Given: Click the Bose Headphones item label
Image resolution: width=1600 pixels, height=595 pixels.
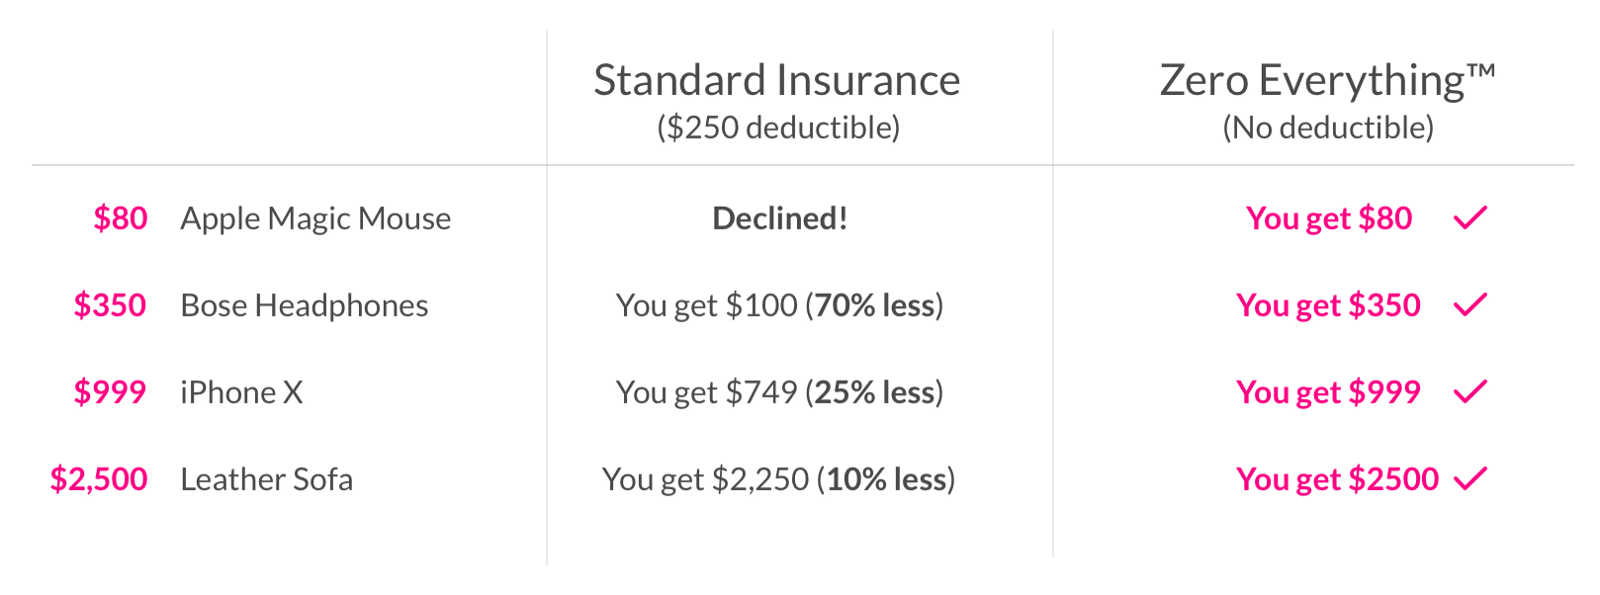Looking at the screenshot, I should point(304,305).
